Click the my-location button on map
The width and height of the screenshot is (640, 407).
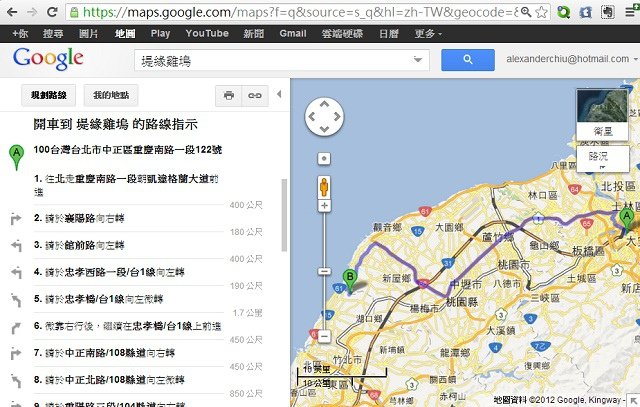324,158
